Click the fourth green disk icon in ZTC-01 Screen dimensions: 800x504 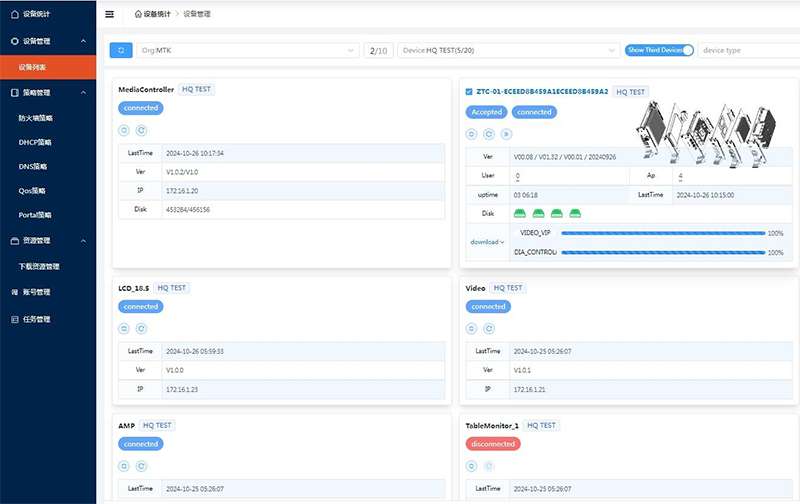pos(575,213)
